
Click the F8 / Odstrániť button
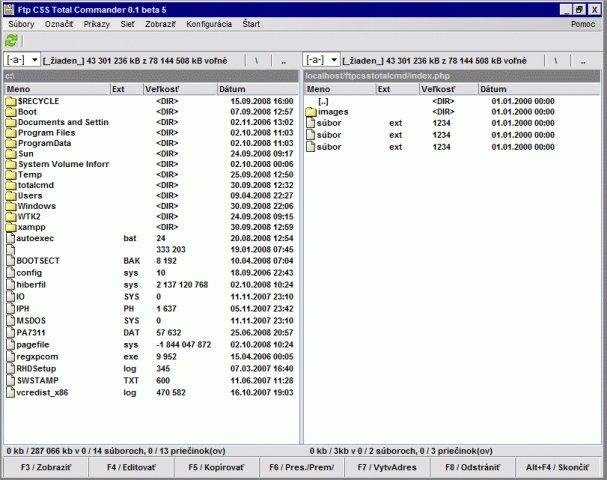472,467
